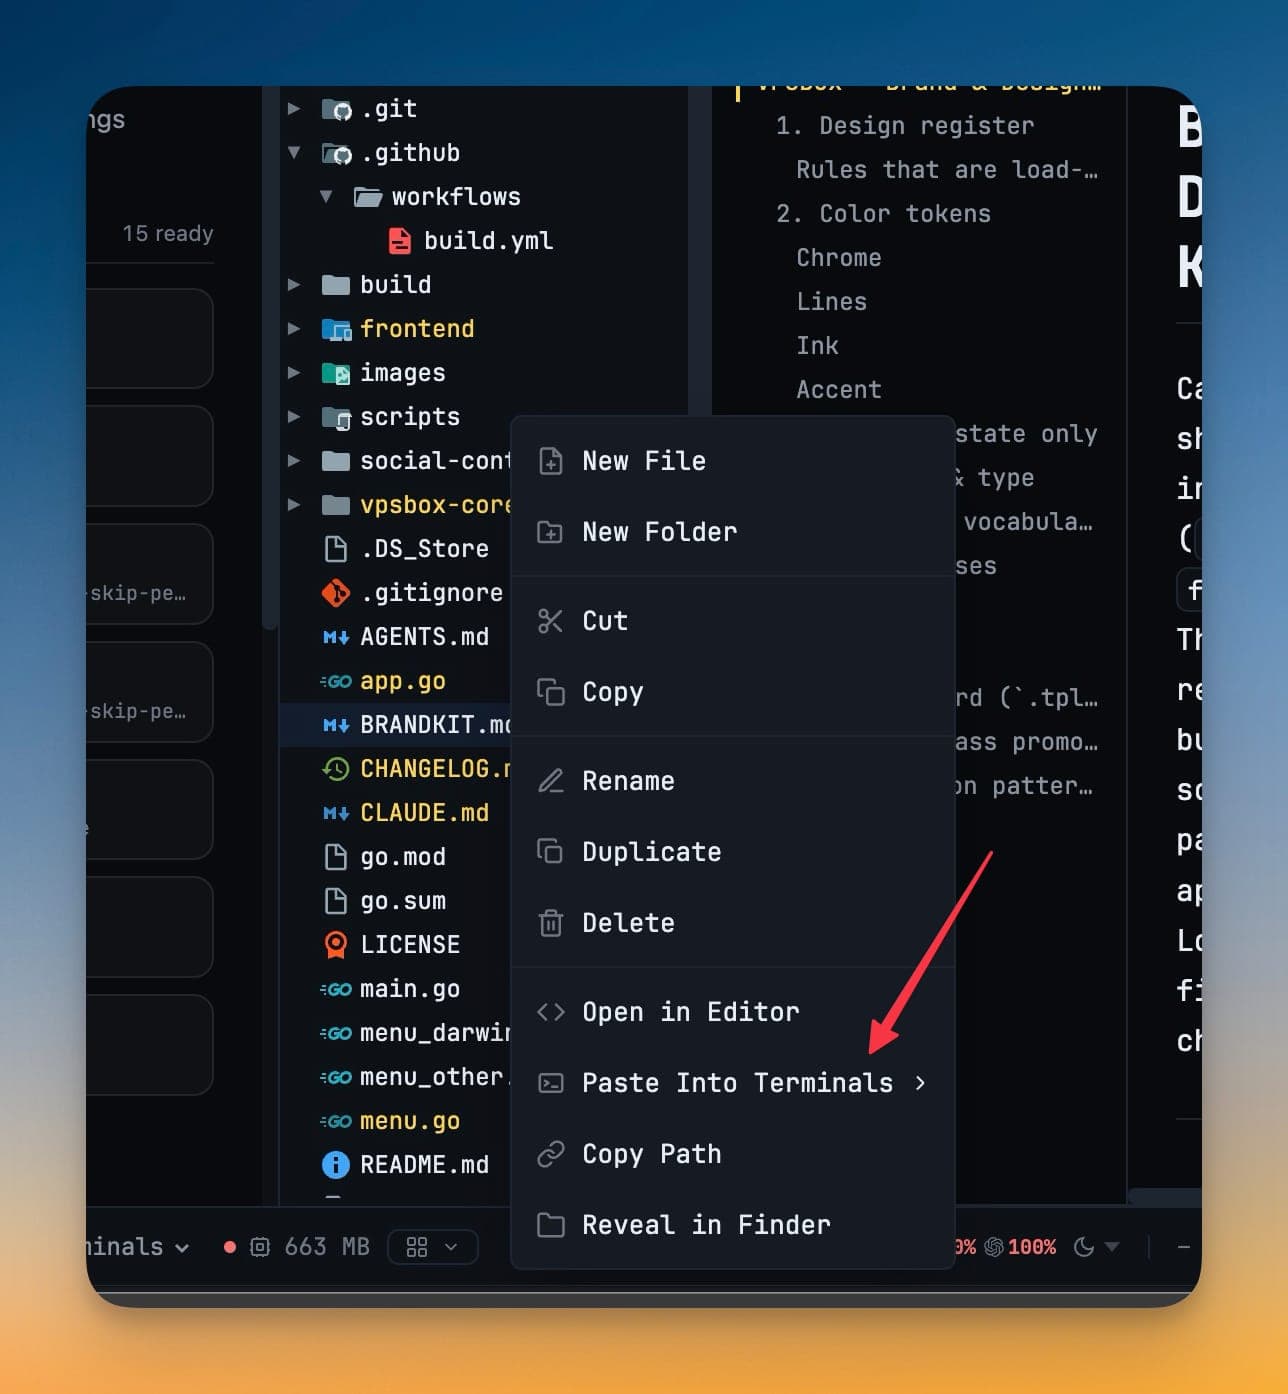The width and height of the screenshot is (1288, 1394).
Task: Click the moon theme icon in status bar
Action: [1083, 1247]
